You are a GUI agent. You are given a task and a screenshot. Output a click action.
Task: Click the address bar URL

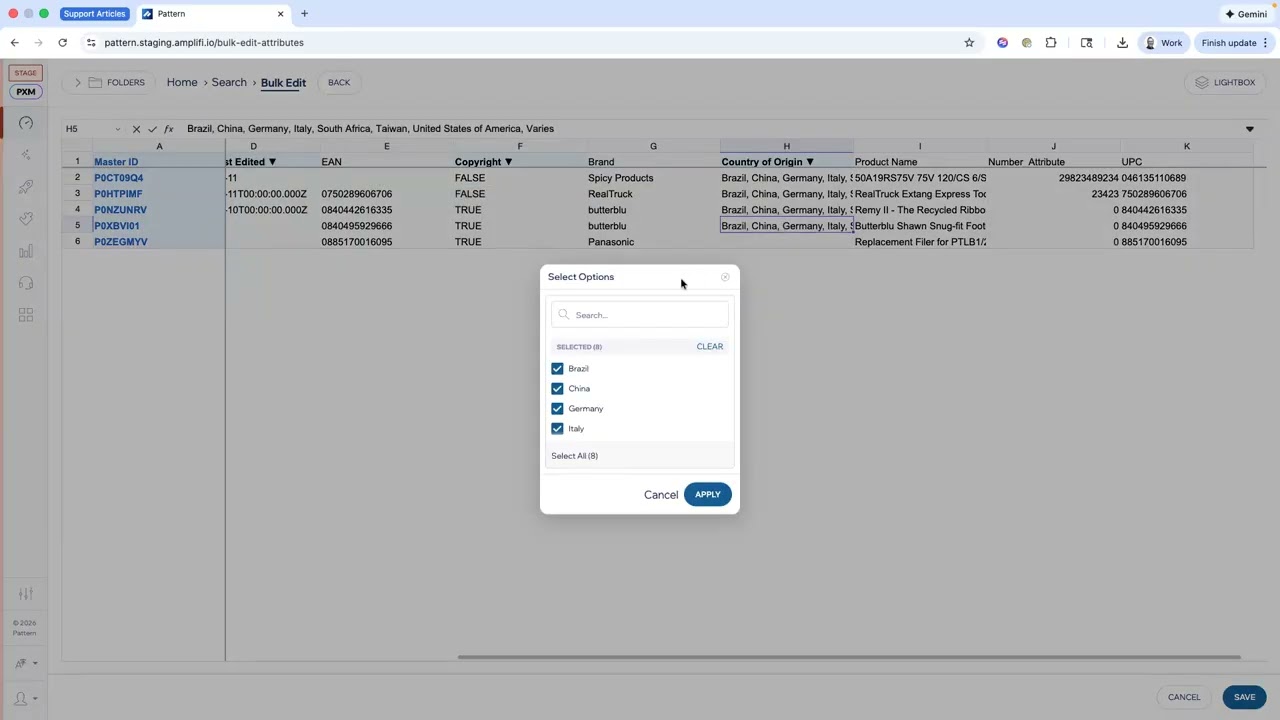(x=204, y=43)
